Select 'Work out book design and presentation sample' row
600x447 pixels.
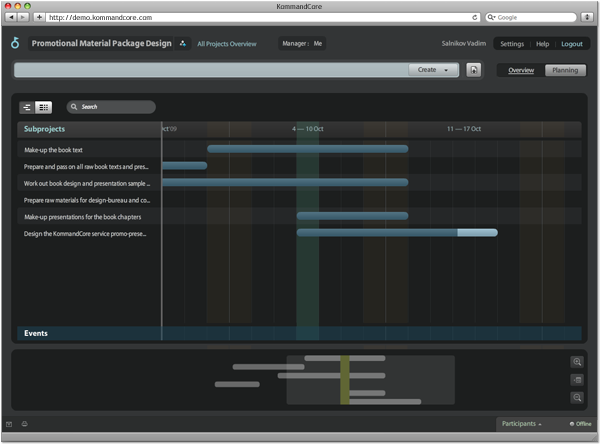[86, 184]
